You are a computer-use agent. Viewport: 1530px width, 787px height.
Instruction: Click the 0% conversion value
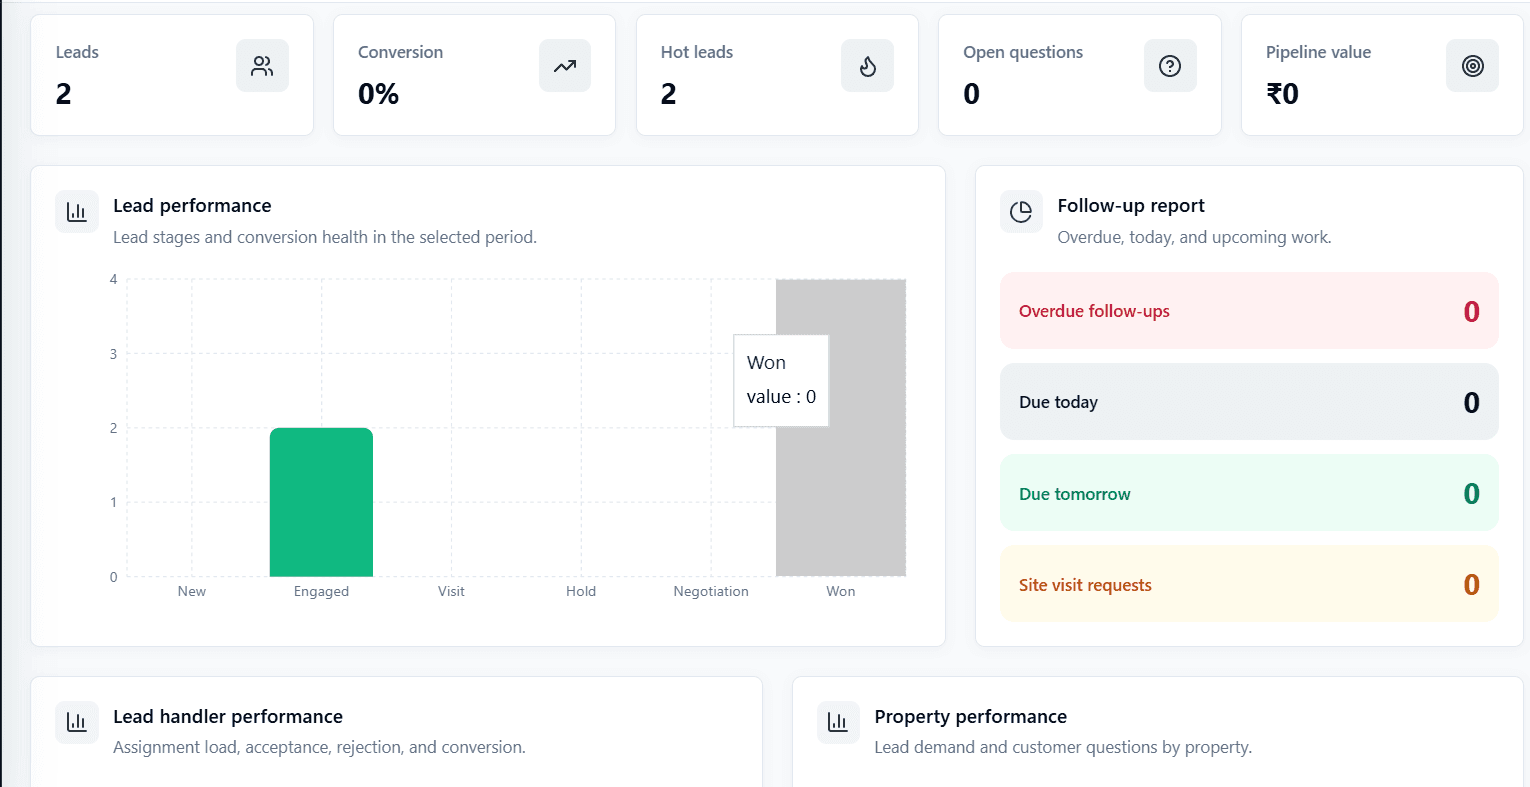[x=378, y=94]
